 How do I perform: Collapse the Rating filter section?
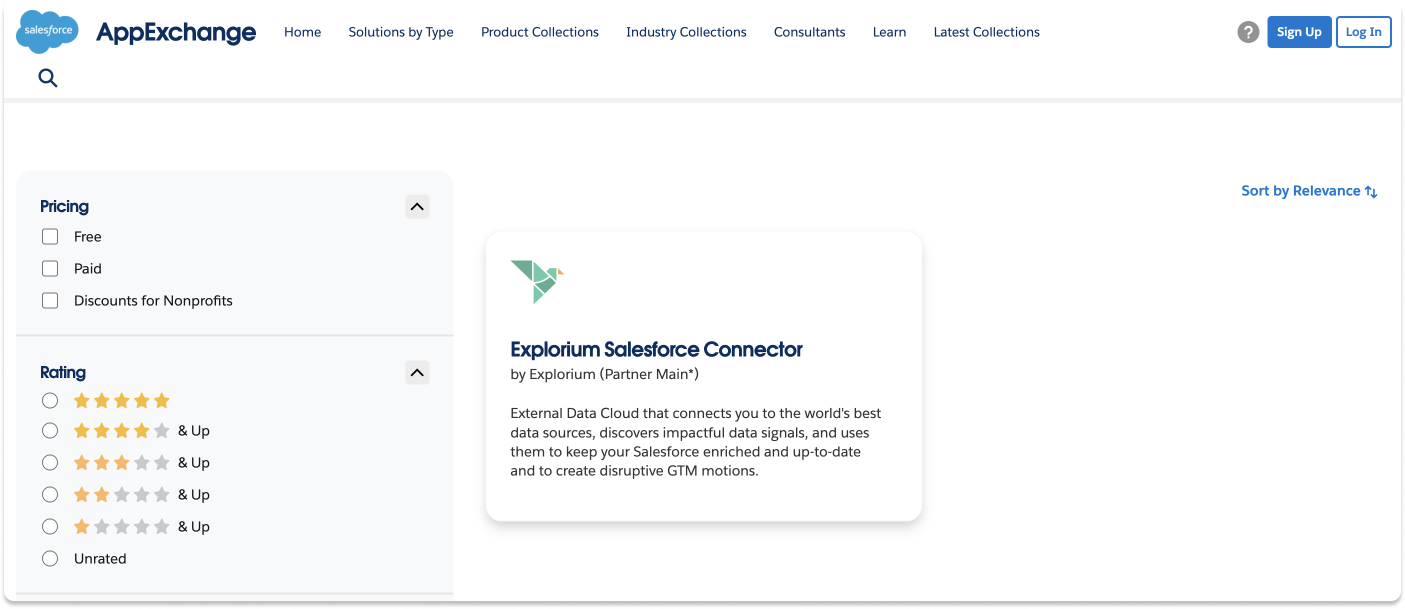(x=417, y=372)
